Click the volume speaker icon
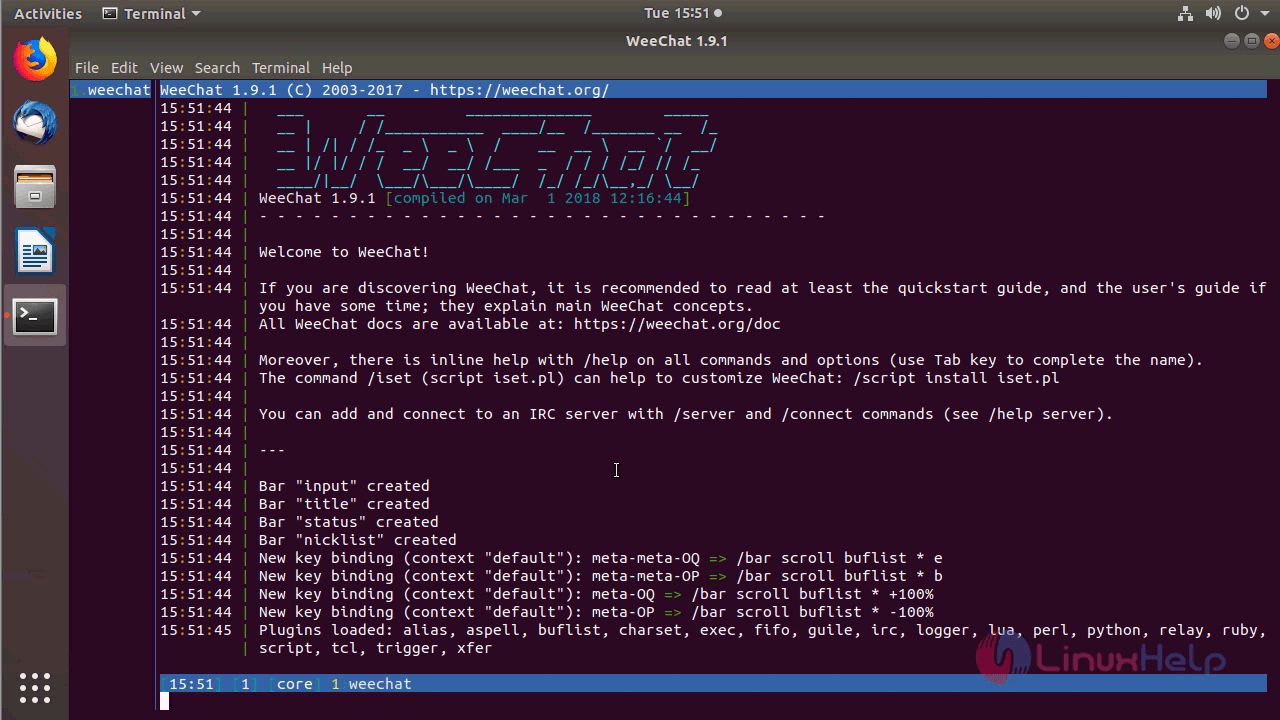Image resolution: width=1280 pixels, height=720 pixels. 1213,13
